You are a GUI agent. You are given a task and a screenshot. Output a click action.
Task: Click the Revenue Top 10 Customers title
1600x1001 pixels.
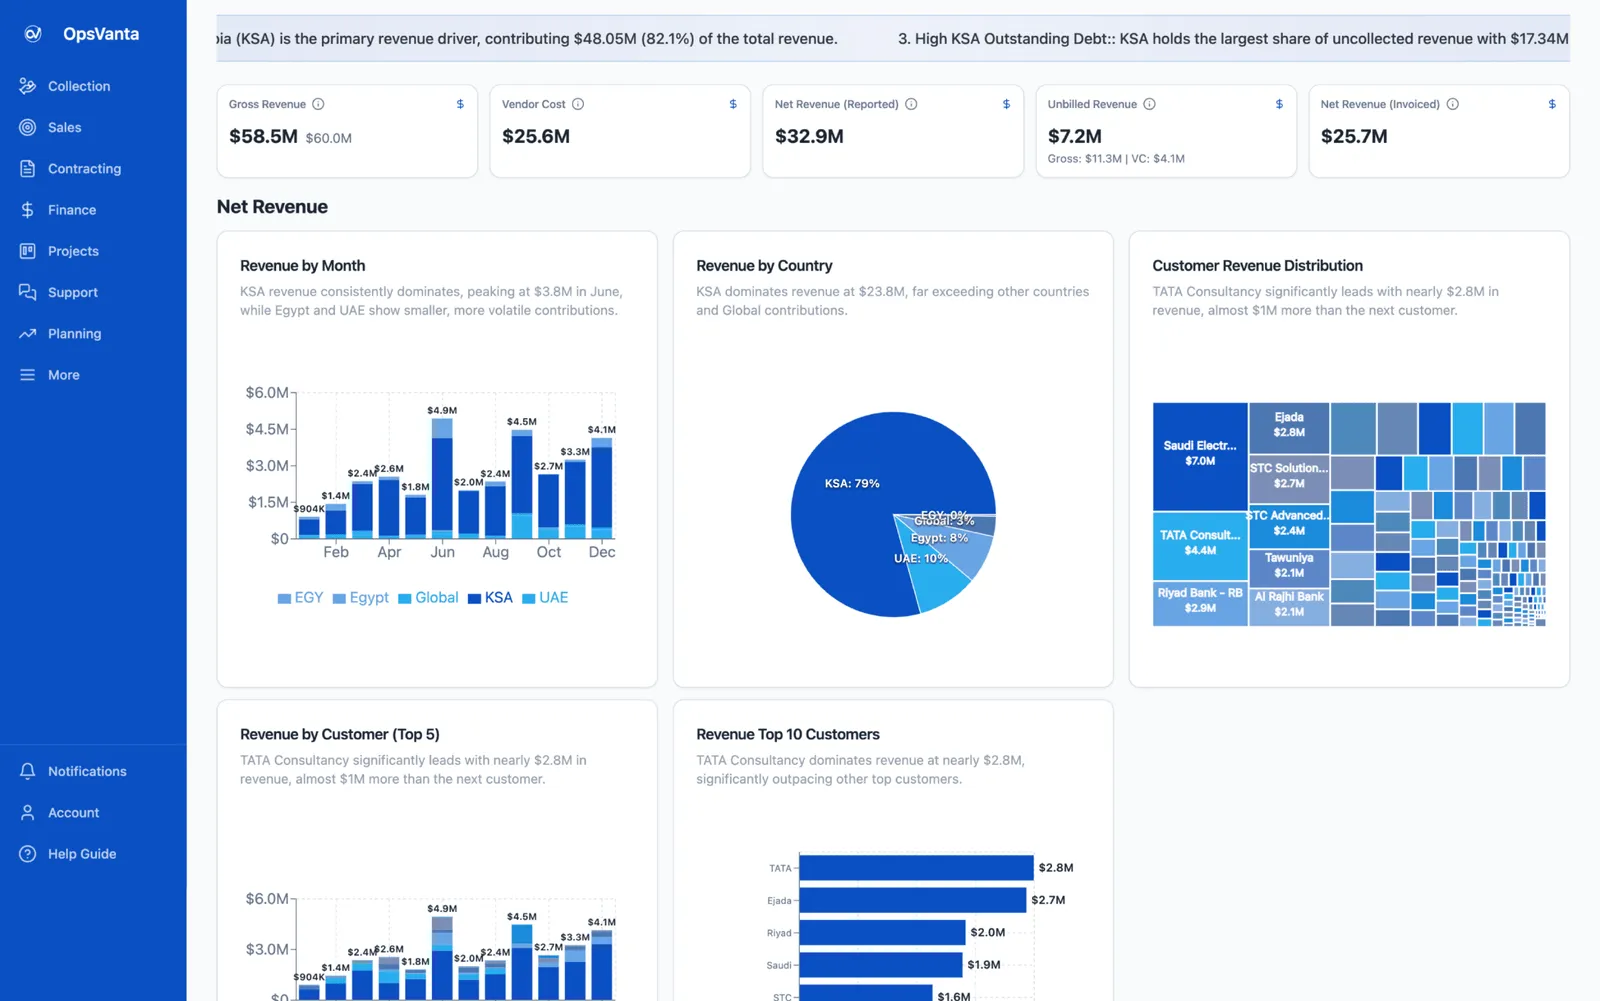788,735
